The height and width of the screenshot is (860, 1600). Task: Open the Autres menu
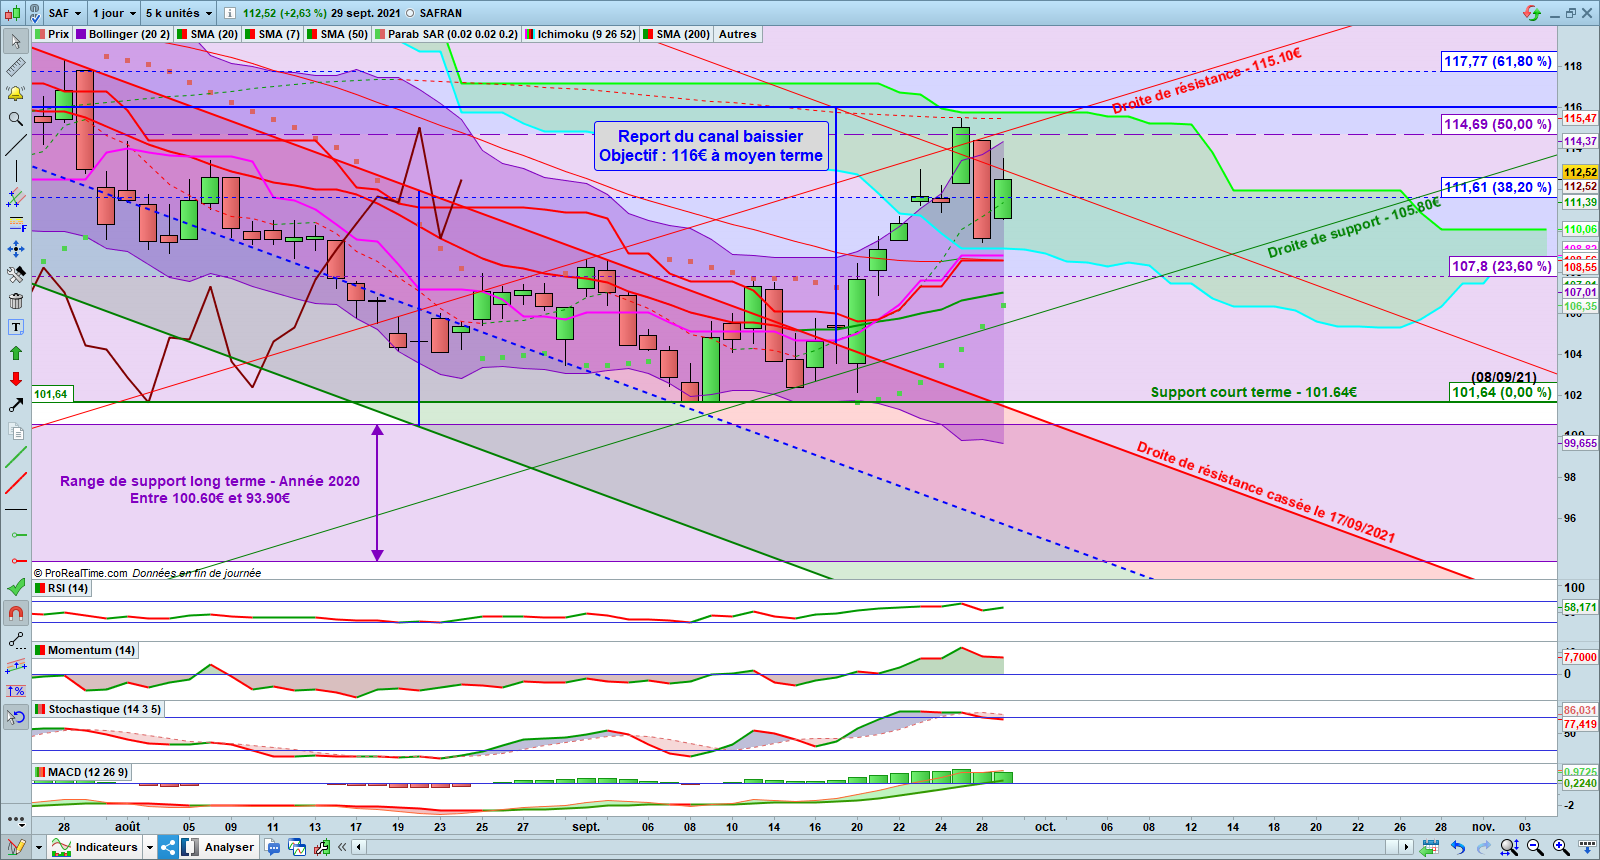click(x=738, y=34)
